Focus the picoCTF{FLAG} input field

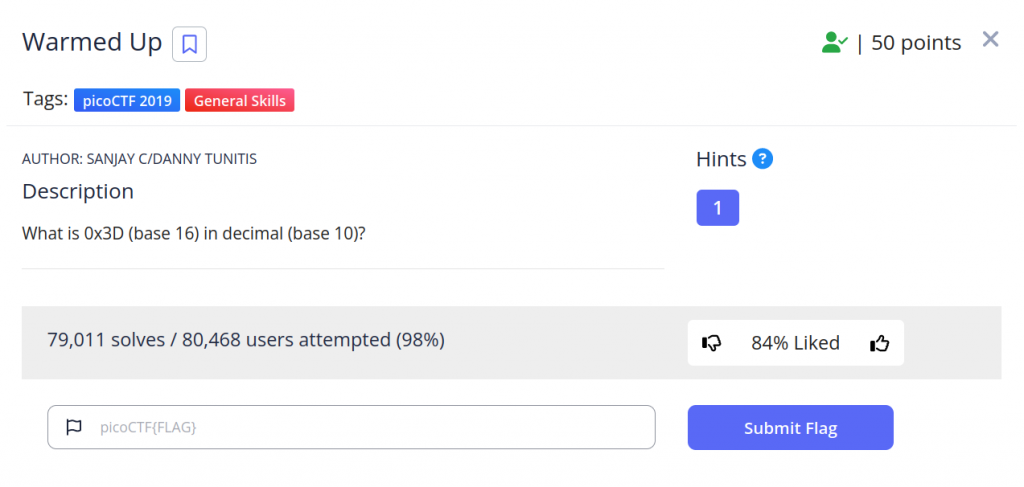click(370, 427)
